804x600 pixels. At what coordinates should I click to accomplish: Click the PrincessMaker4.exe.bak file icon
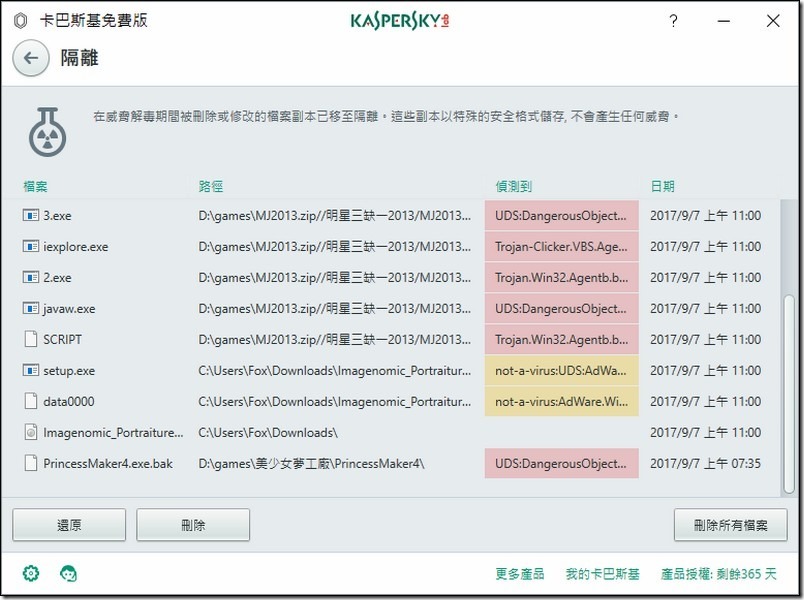pos(31,464)
